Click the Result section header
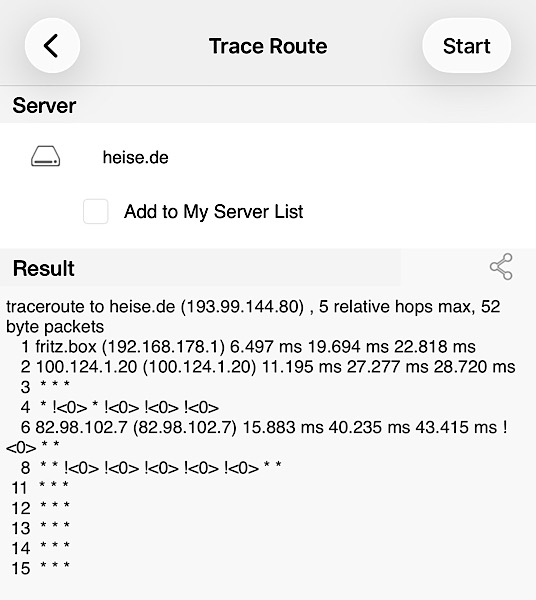 pos(44,268)
